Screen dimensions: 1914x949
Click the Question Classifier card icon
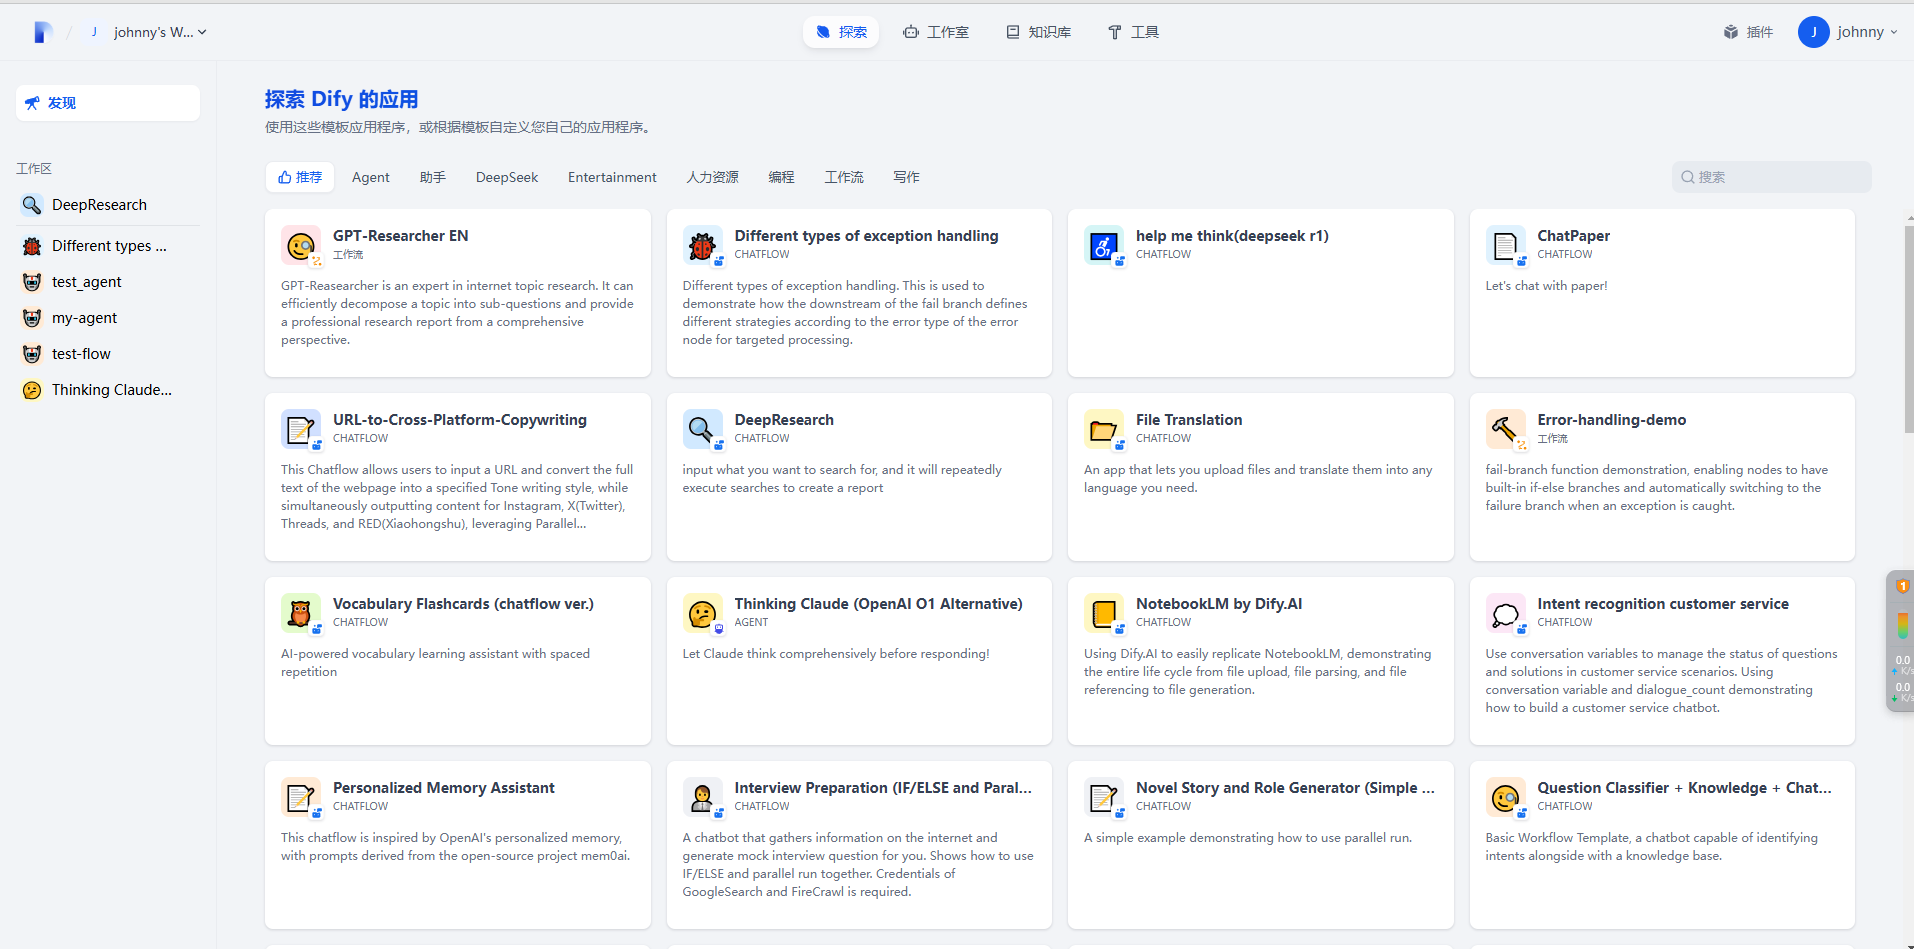click(x=1506, y=797)
